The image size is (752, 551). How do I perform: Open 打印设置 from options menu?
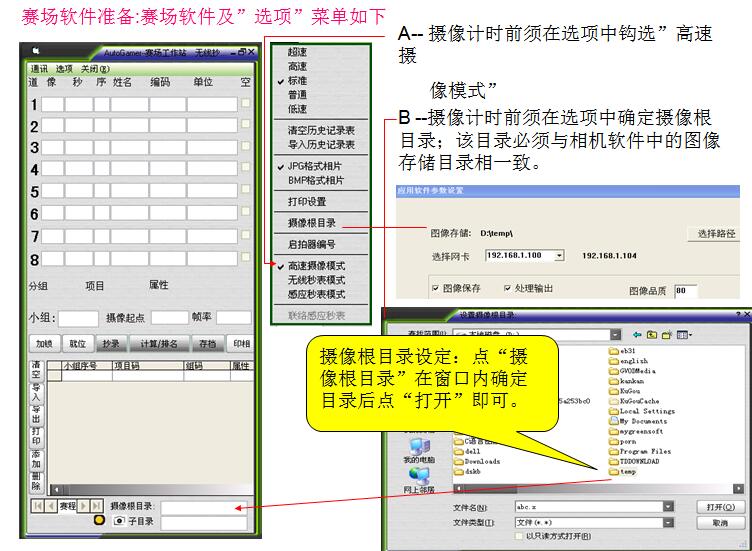click(x=307, y=202)
